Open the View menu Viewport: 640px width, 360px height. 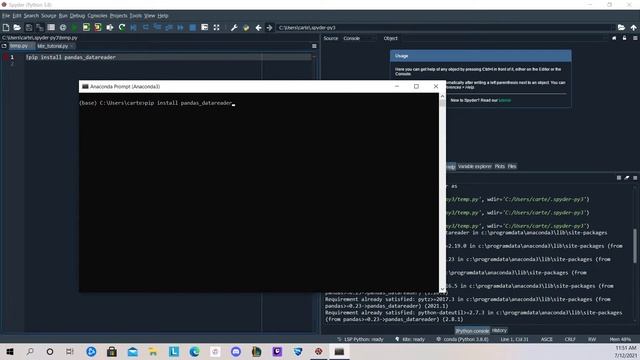click(149, 16)
